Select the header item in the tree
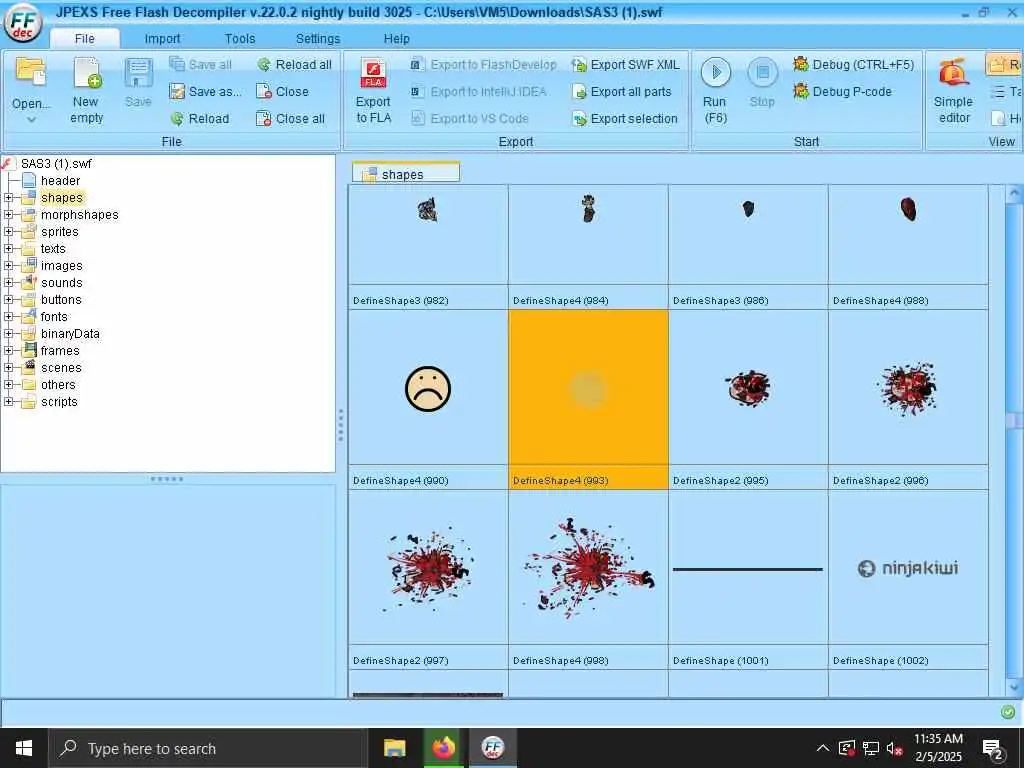1024x768 pixels. tap(60, 180)
